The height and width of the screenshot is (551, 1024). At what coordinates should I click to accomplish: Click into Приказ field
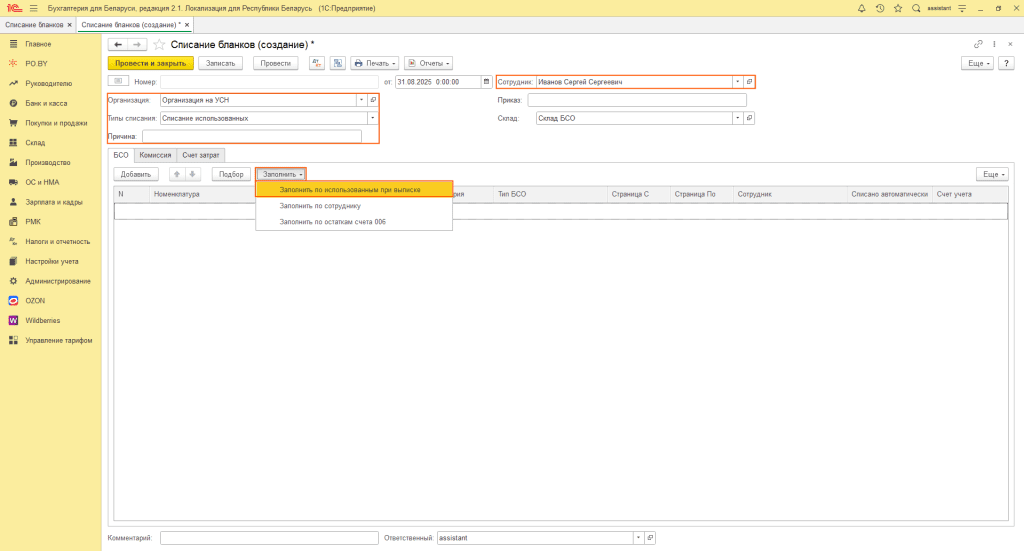coord(637,100)
